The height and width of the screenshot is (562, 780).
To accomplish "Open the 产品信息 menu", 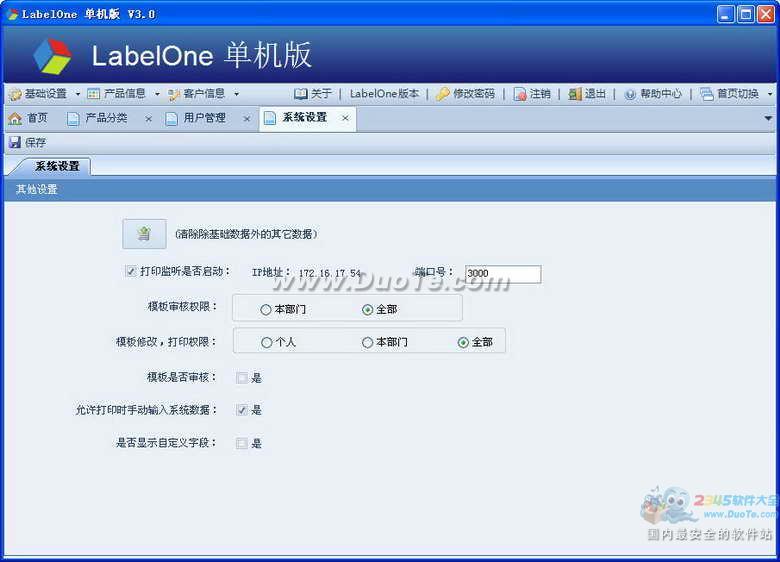I will click(124, 94).
